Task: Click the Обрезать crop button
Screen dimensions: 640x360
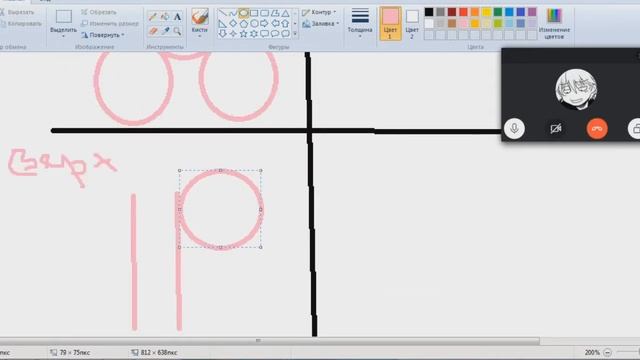Action: (x=99, y=12)
